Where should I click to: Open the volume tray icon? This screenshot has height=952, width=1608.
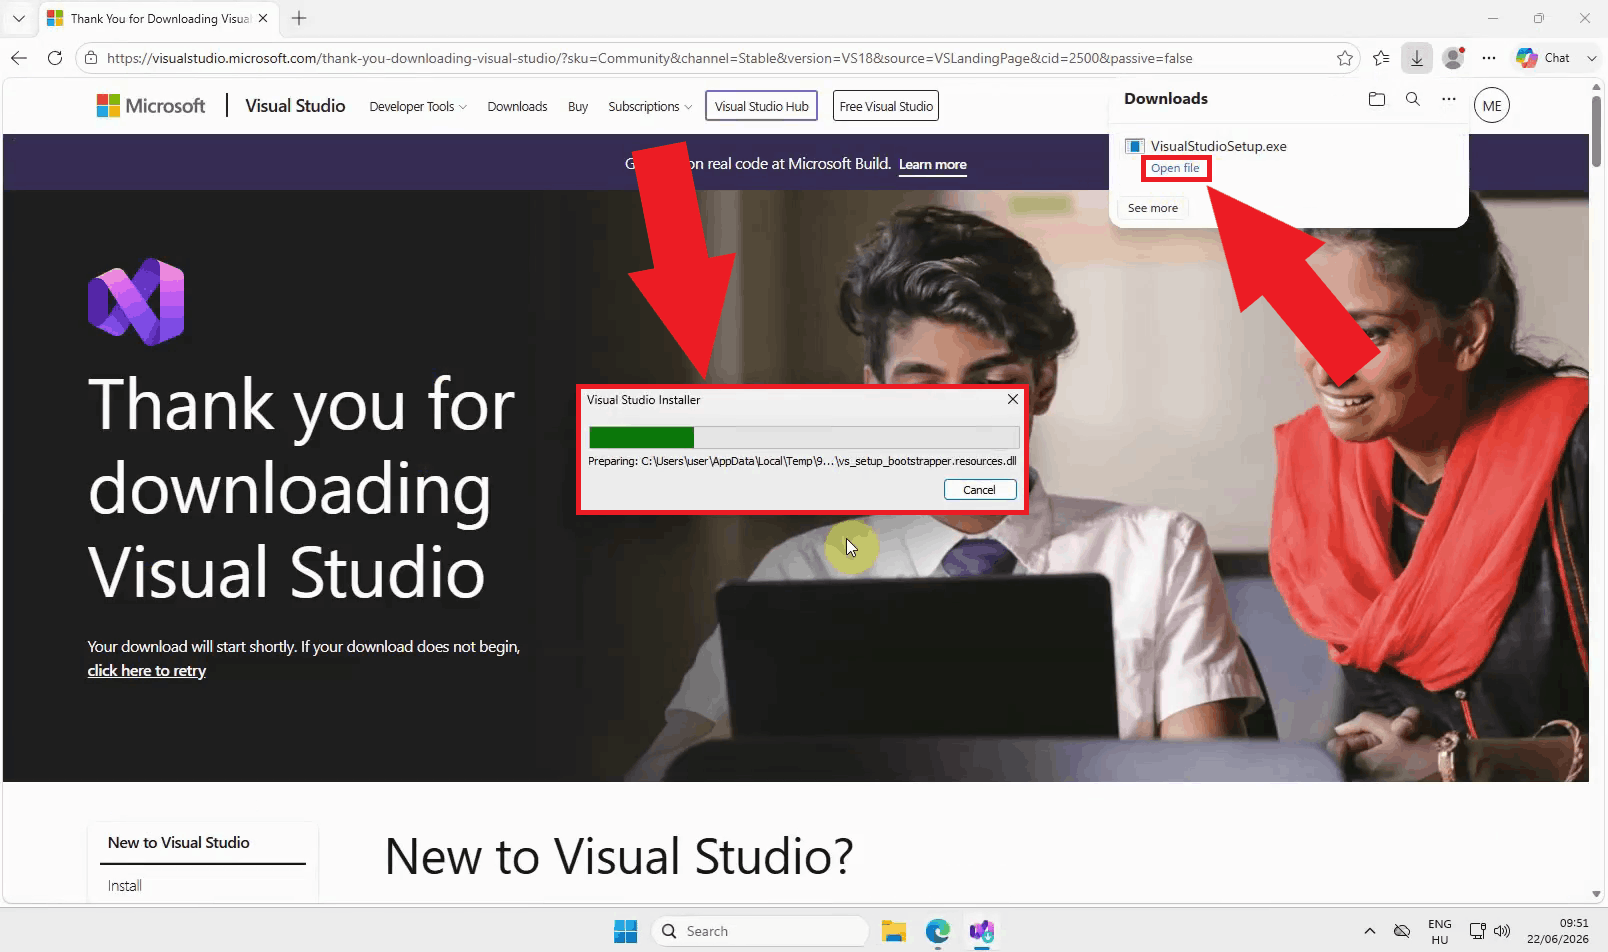pos(1501,931)
